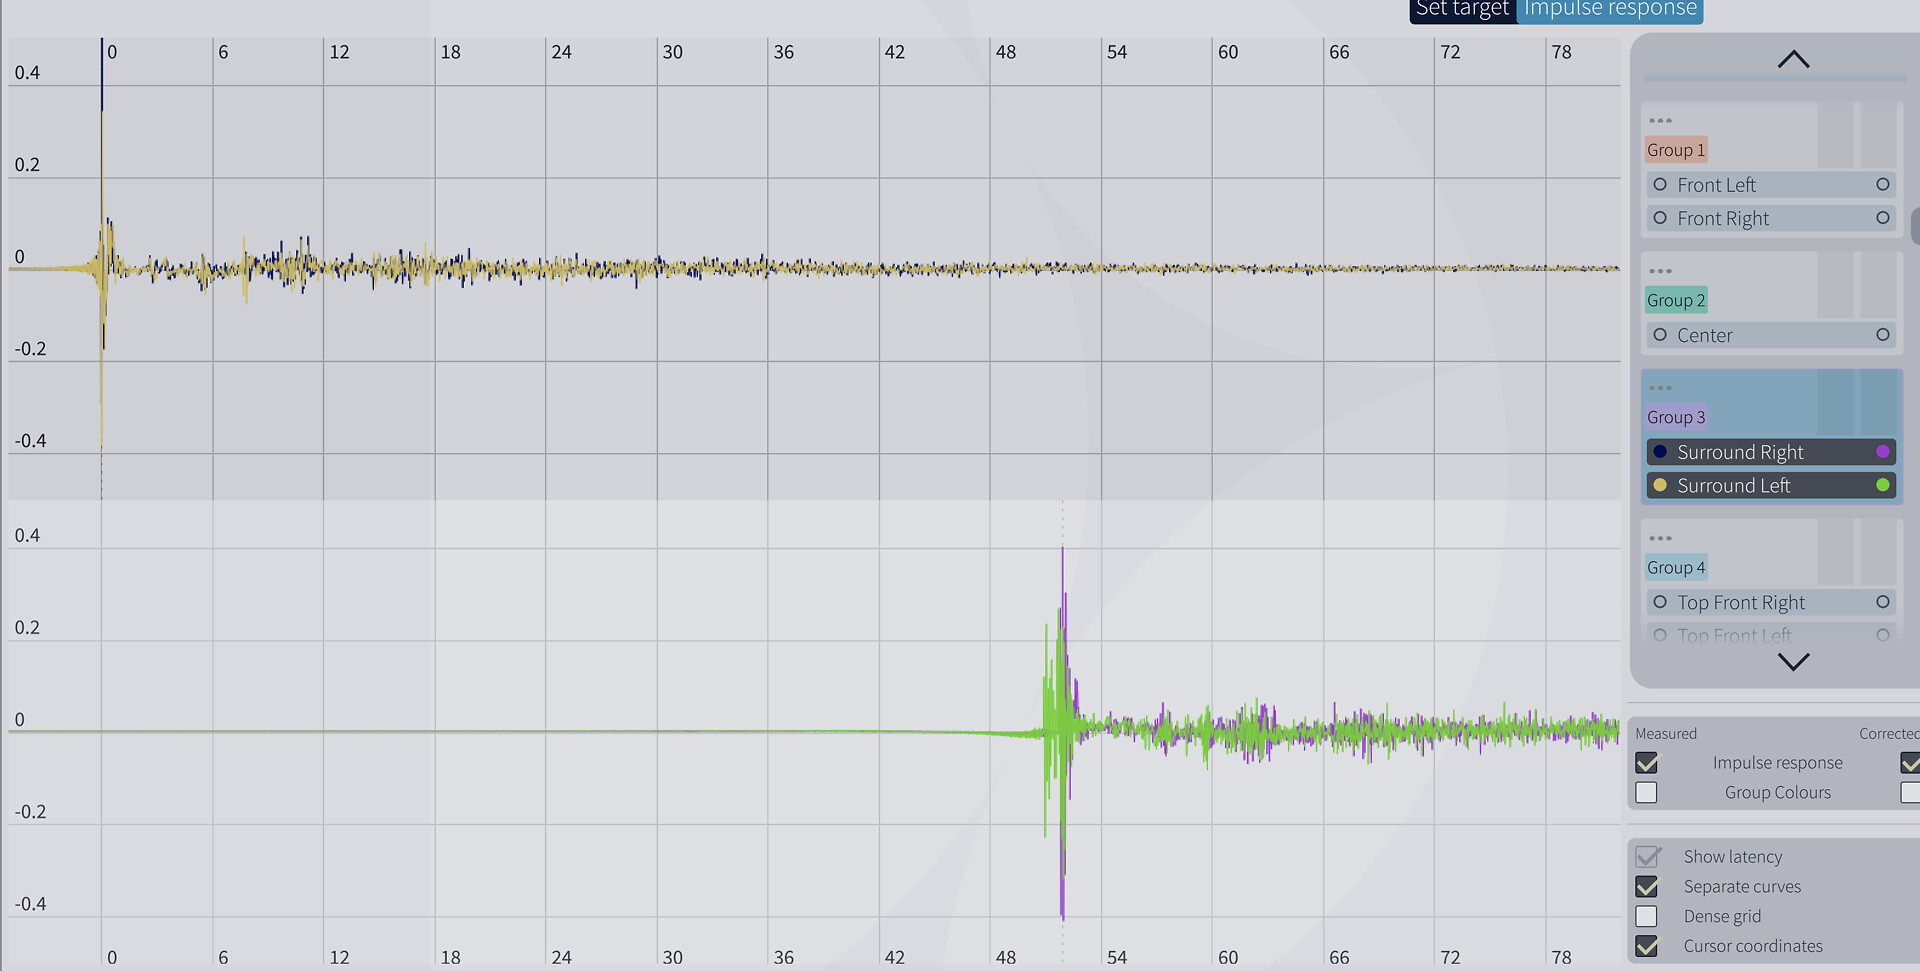
Task: Select the Group 1 label tag
Action: click(1676, 150)
